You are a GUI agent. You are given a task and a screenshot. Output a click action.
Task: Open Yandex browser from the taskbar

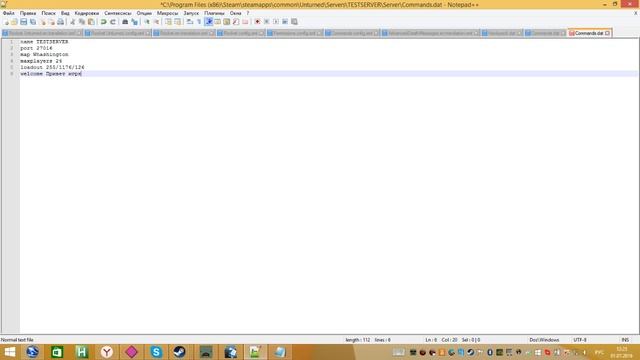coord(107,352)
